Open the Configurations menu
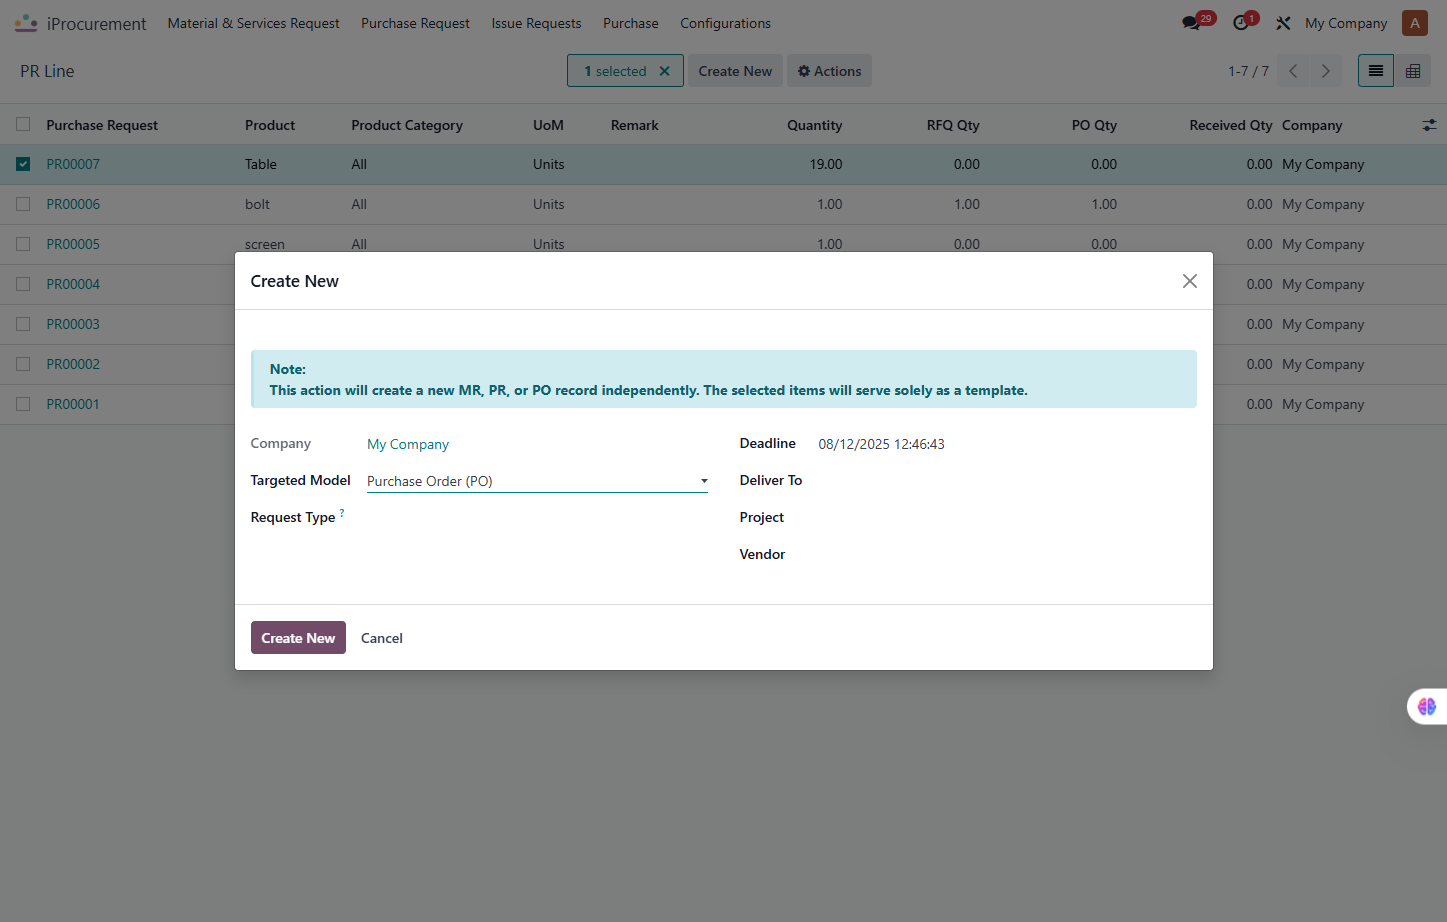Viewport: 1447px width, 922px height. (725, 23)
